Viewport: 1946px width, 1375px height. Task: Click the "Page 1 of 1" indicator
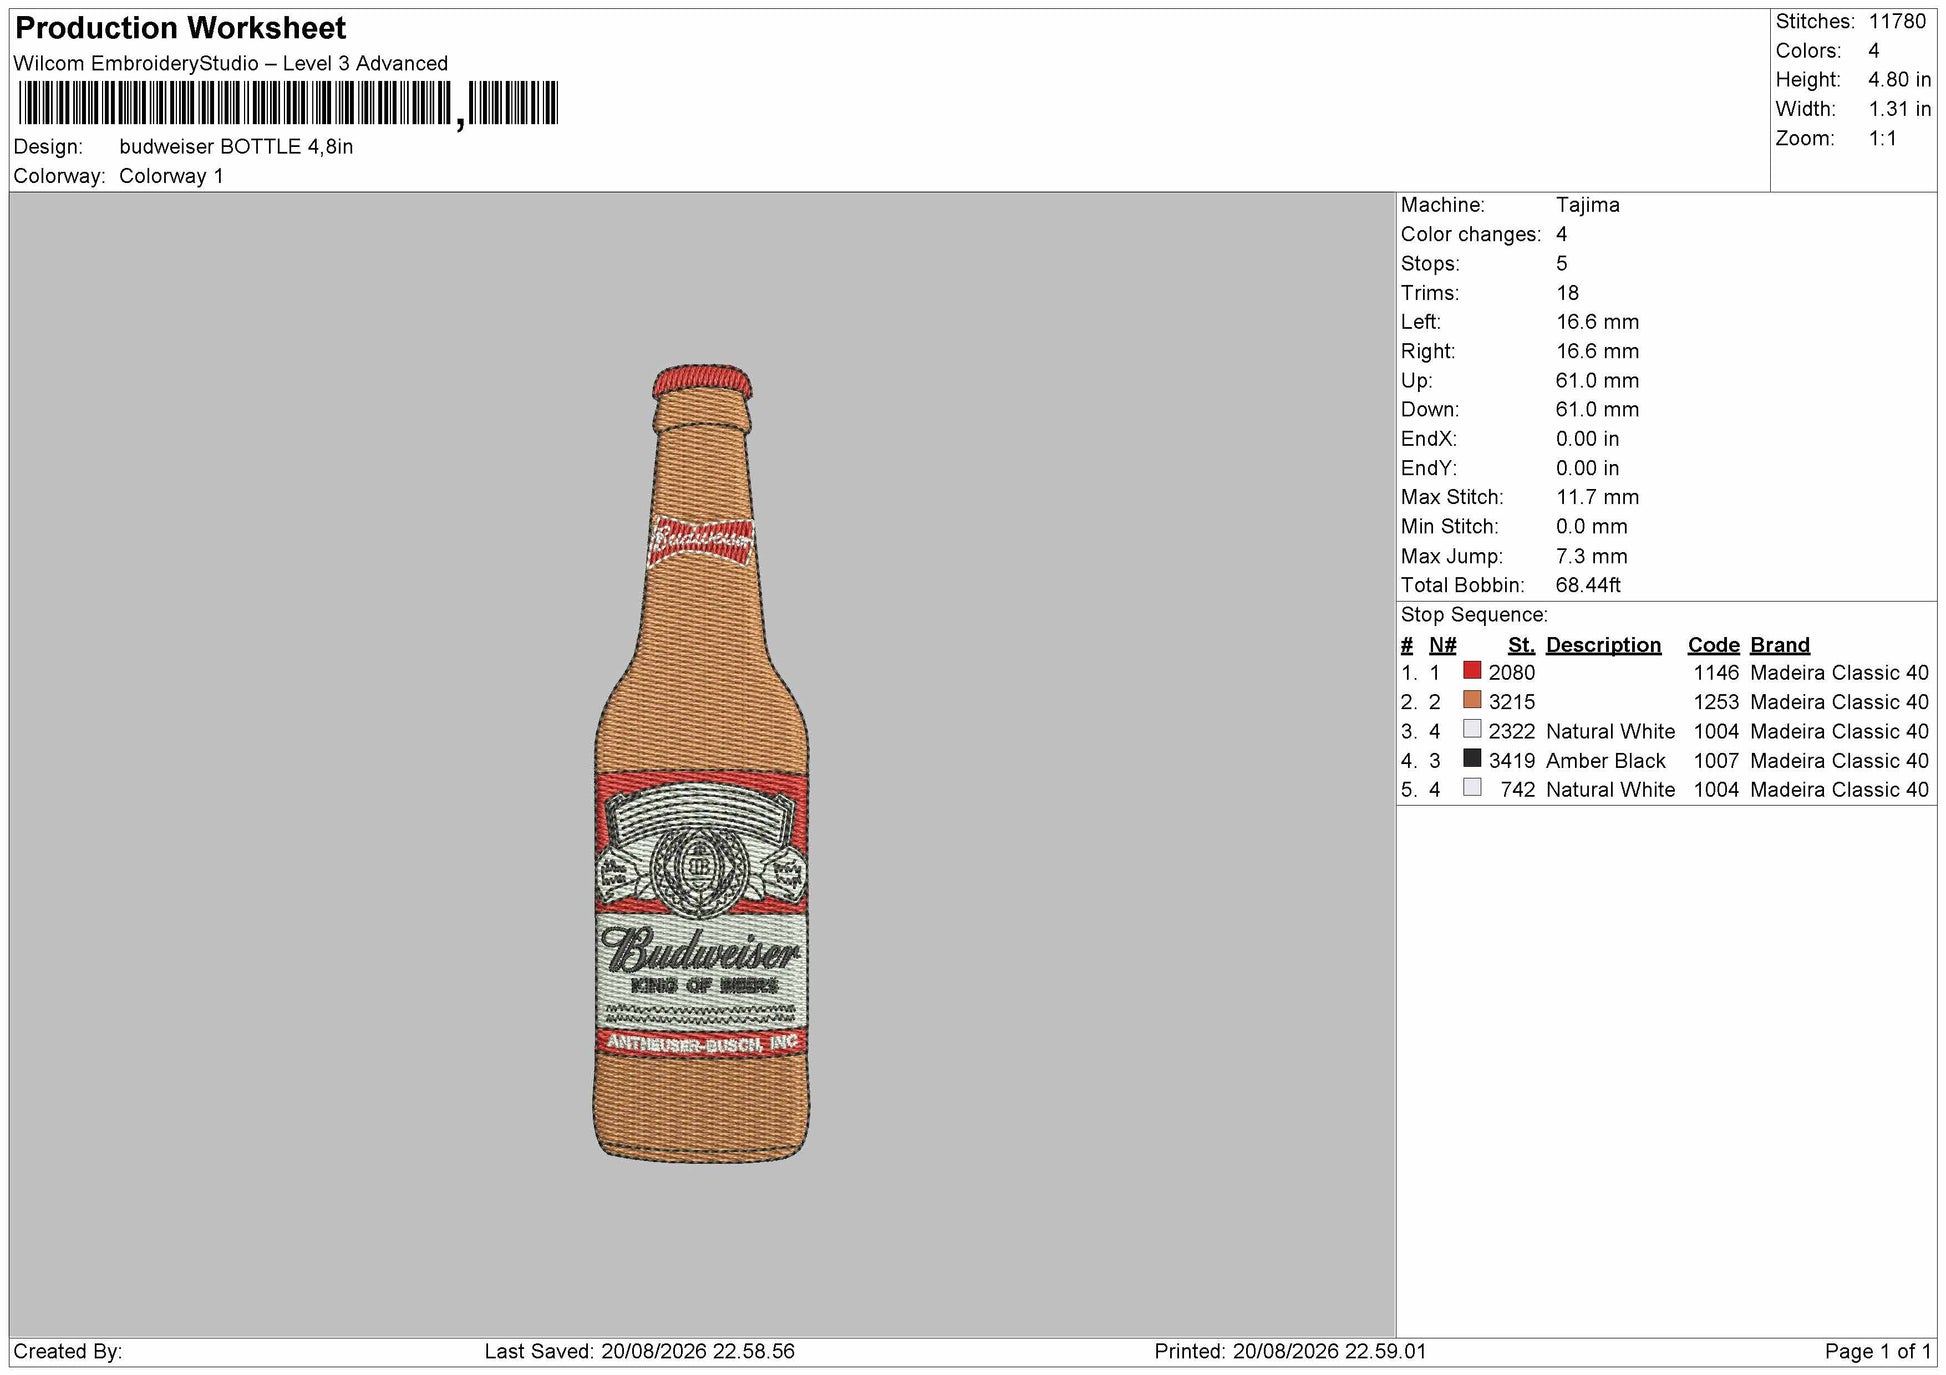(1877, 1352)
